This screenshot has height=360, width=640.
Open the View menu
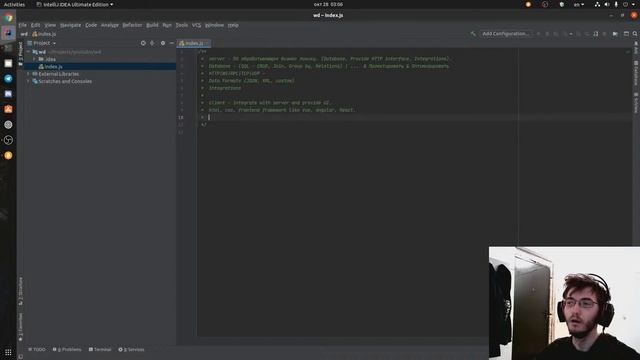[50, 25]
